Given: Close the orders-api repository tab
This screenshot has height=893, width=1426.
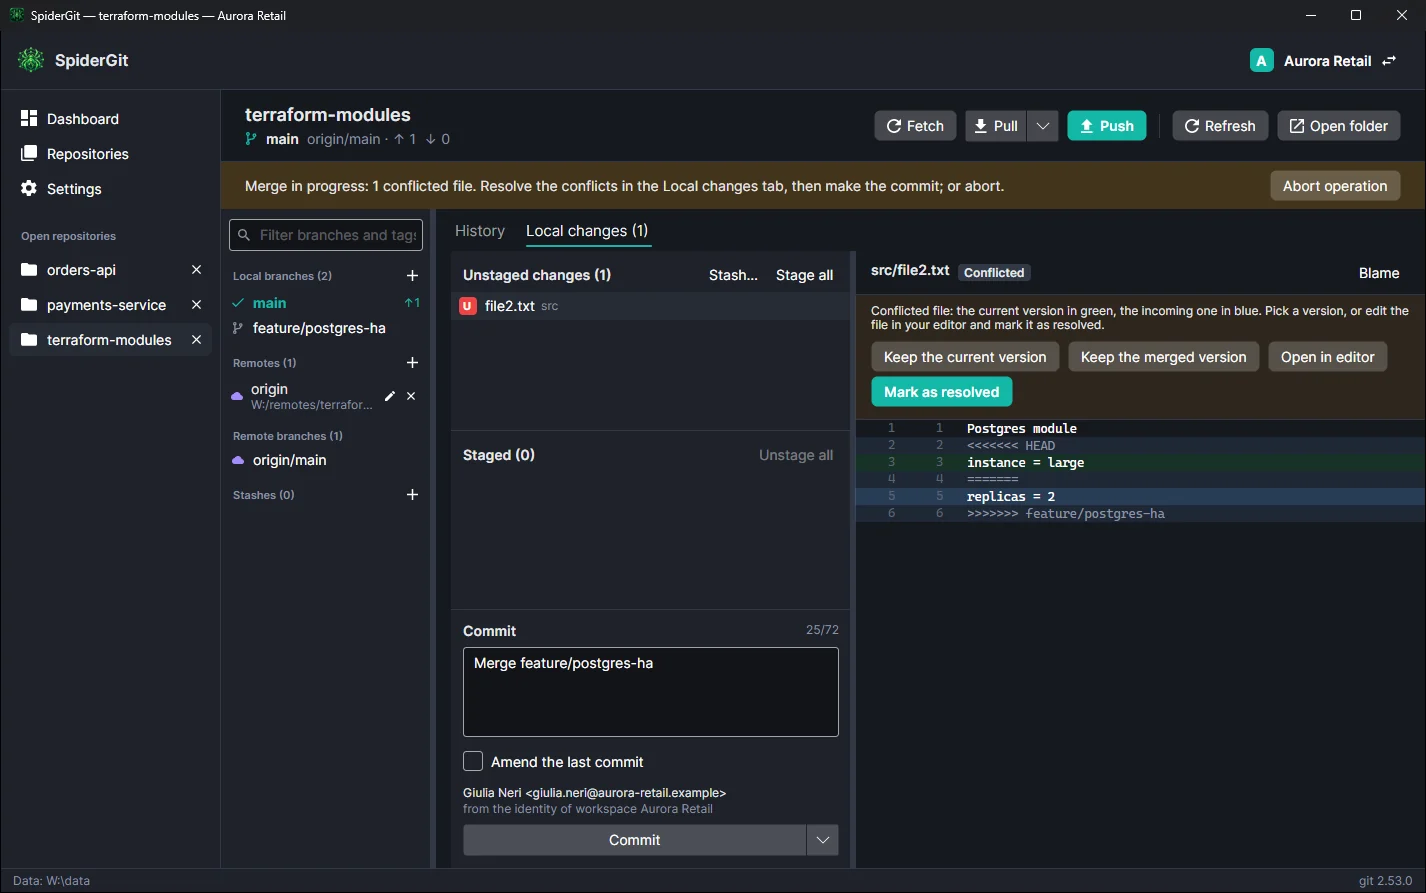Looking at the screenshot, I should click(x=197, y=270).
